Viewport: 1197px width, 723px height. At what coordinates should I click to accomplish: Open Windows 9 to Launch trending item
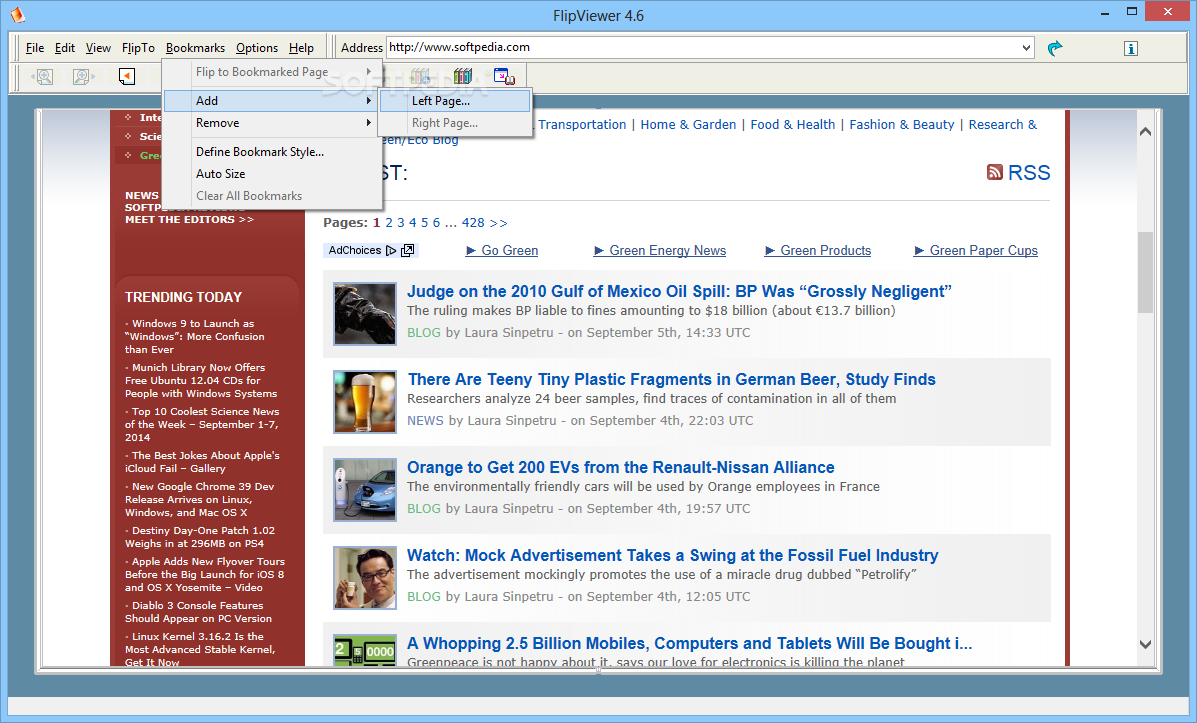point(195,337)
